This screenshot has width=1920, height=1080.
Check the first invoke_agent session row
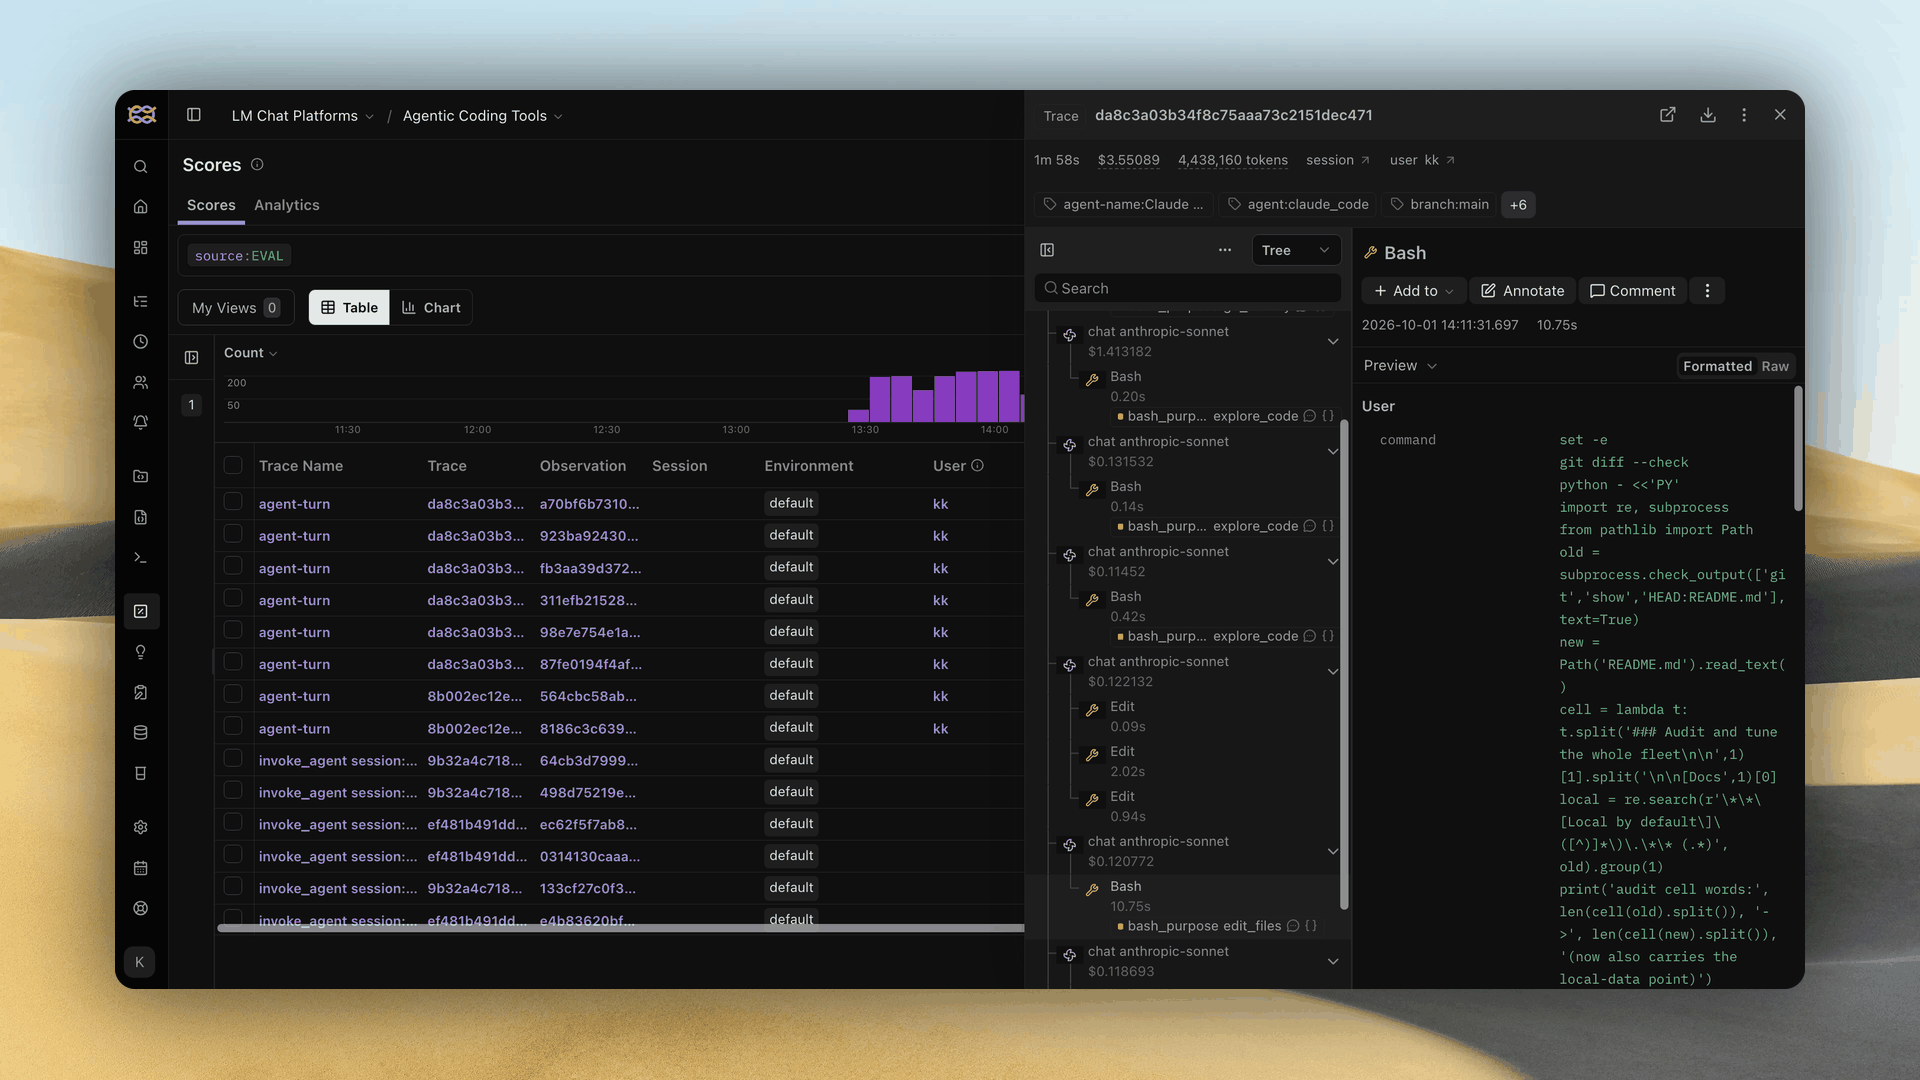[x=233, y=758]
